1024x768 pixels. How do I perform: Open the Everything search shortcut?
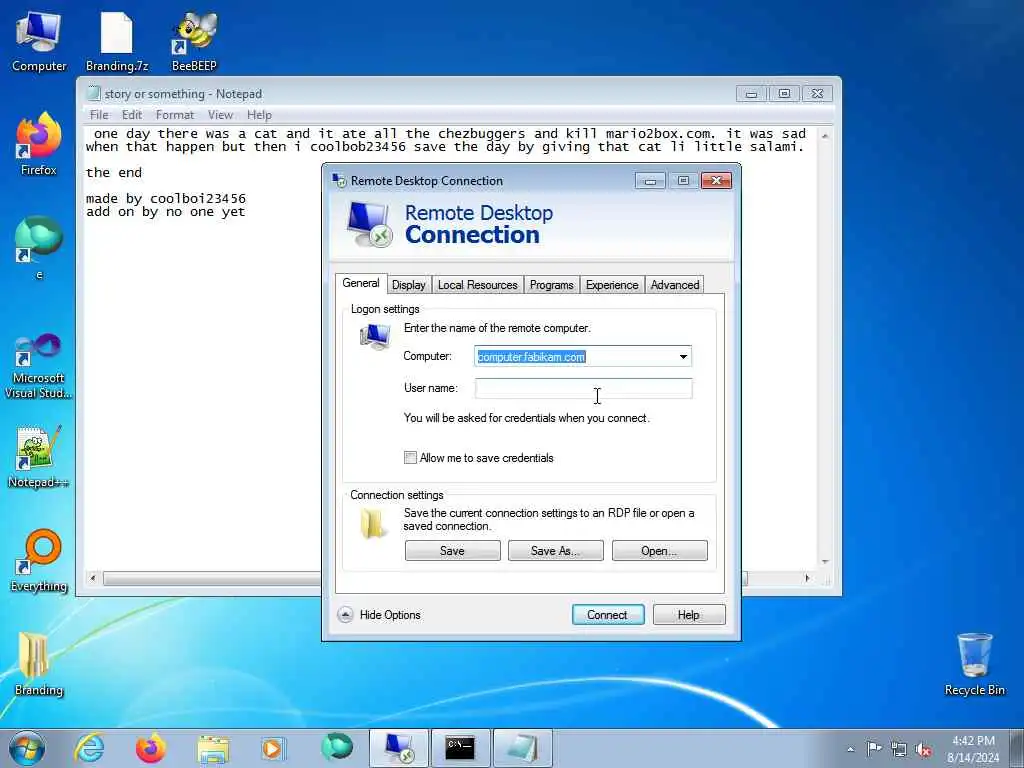coord(39,560)
